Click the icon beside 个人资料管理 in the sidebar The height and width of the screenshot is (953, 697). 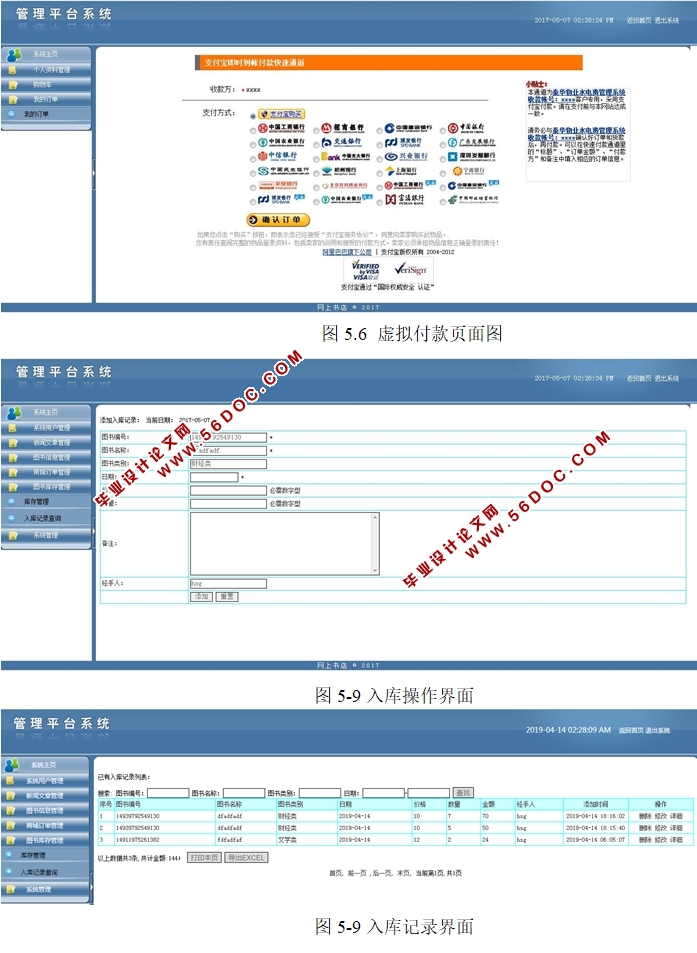(13, 71)
